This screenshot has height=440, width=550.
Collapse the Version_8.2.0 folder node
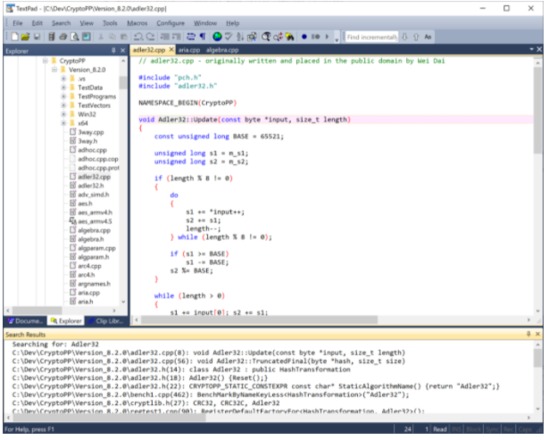click(x=54, y=70)
